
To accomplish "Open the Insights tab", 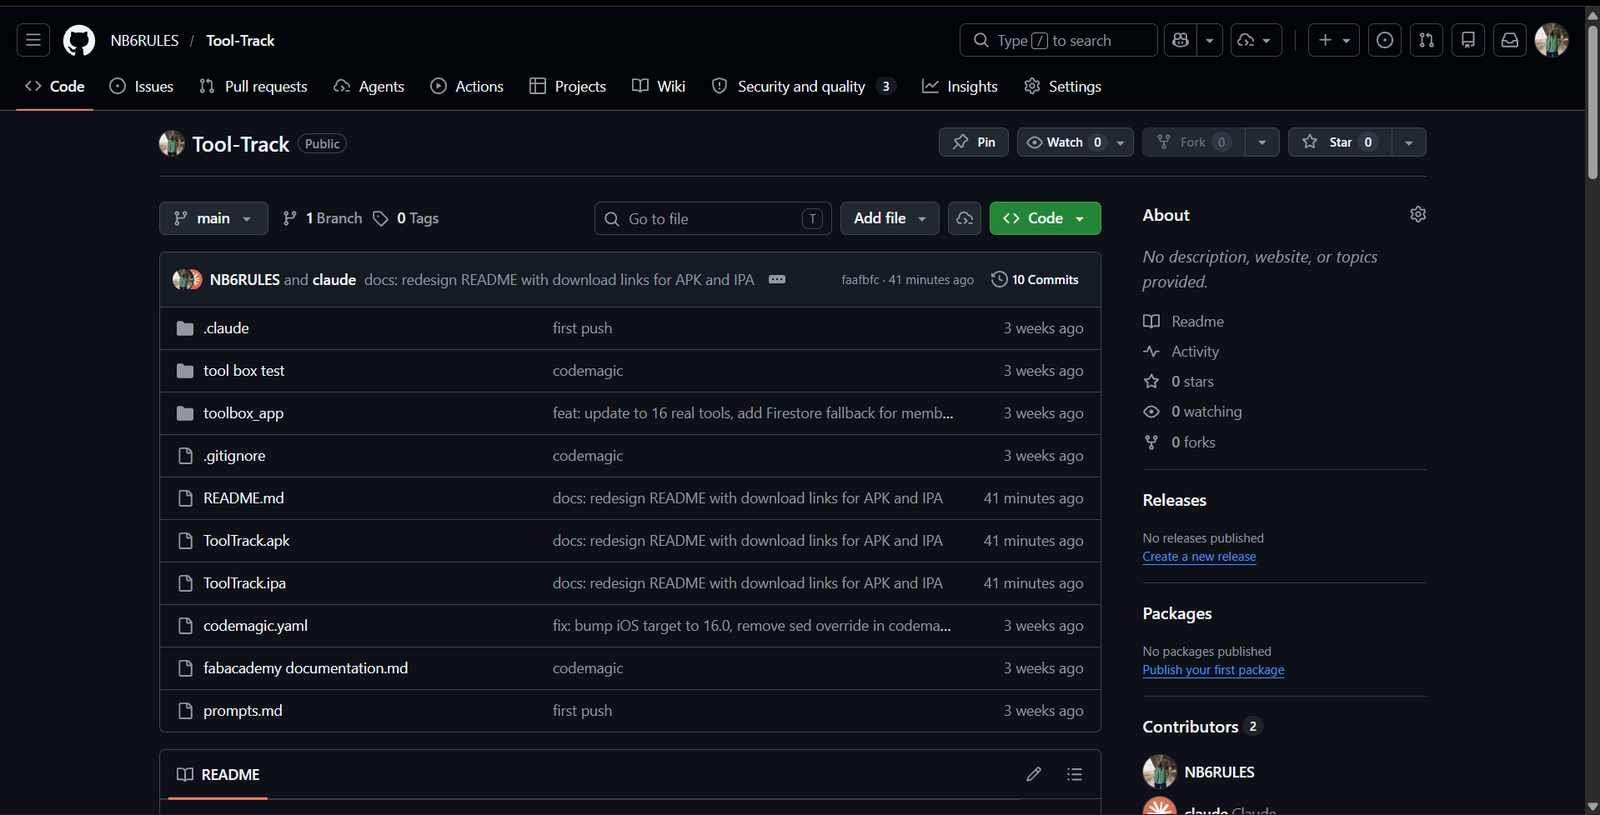I will [x=960, y=86].
